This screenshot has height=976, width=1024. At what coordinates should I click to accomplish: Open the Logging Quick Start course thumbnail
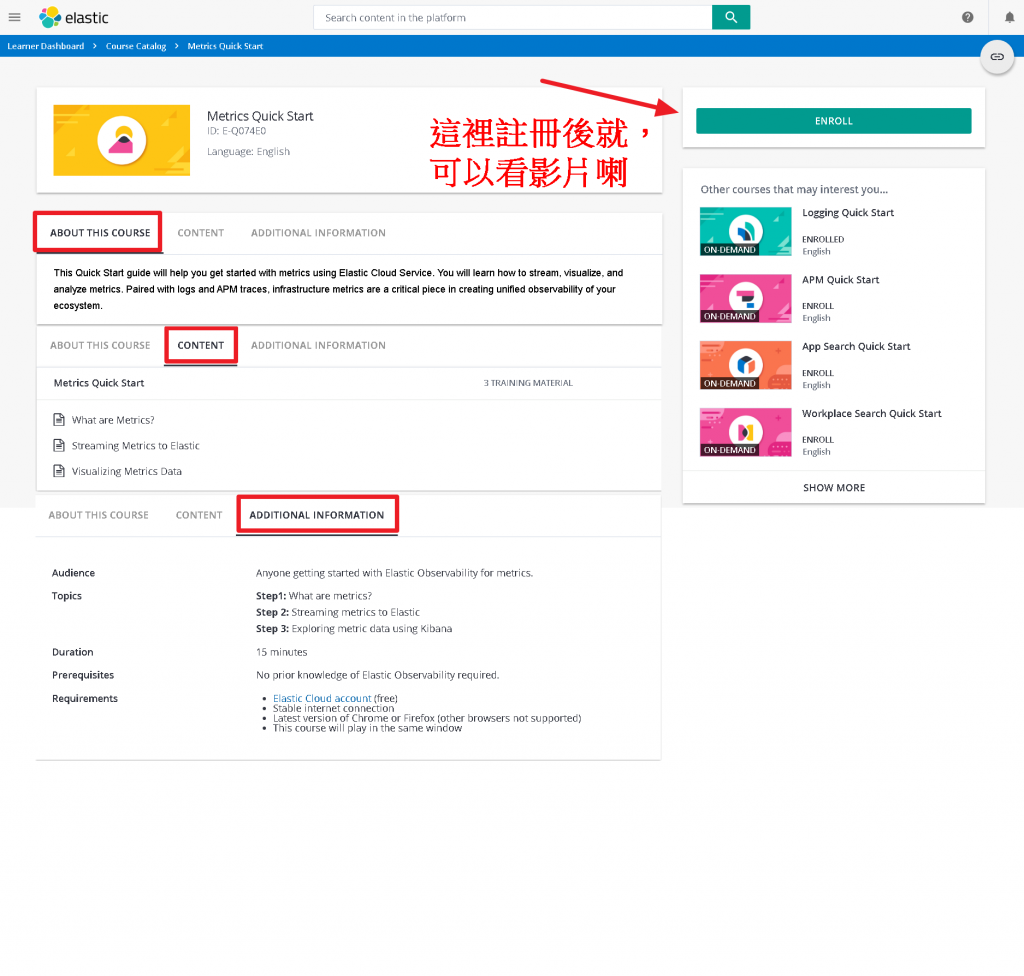(745, 231)
